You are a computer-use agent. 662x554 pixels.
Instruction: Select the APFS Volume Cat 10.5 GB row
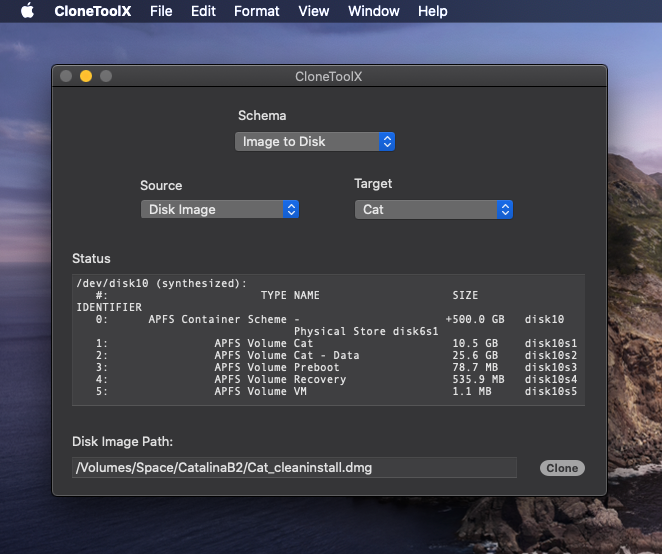point(336,343)
